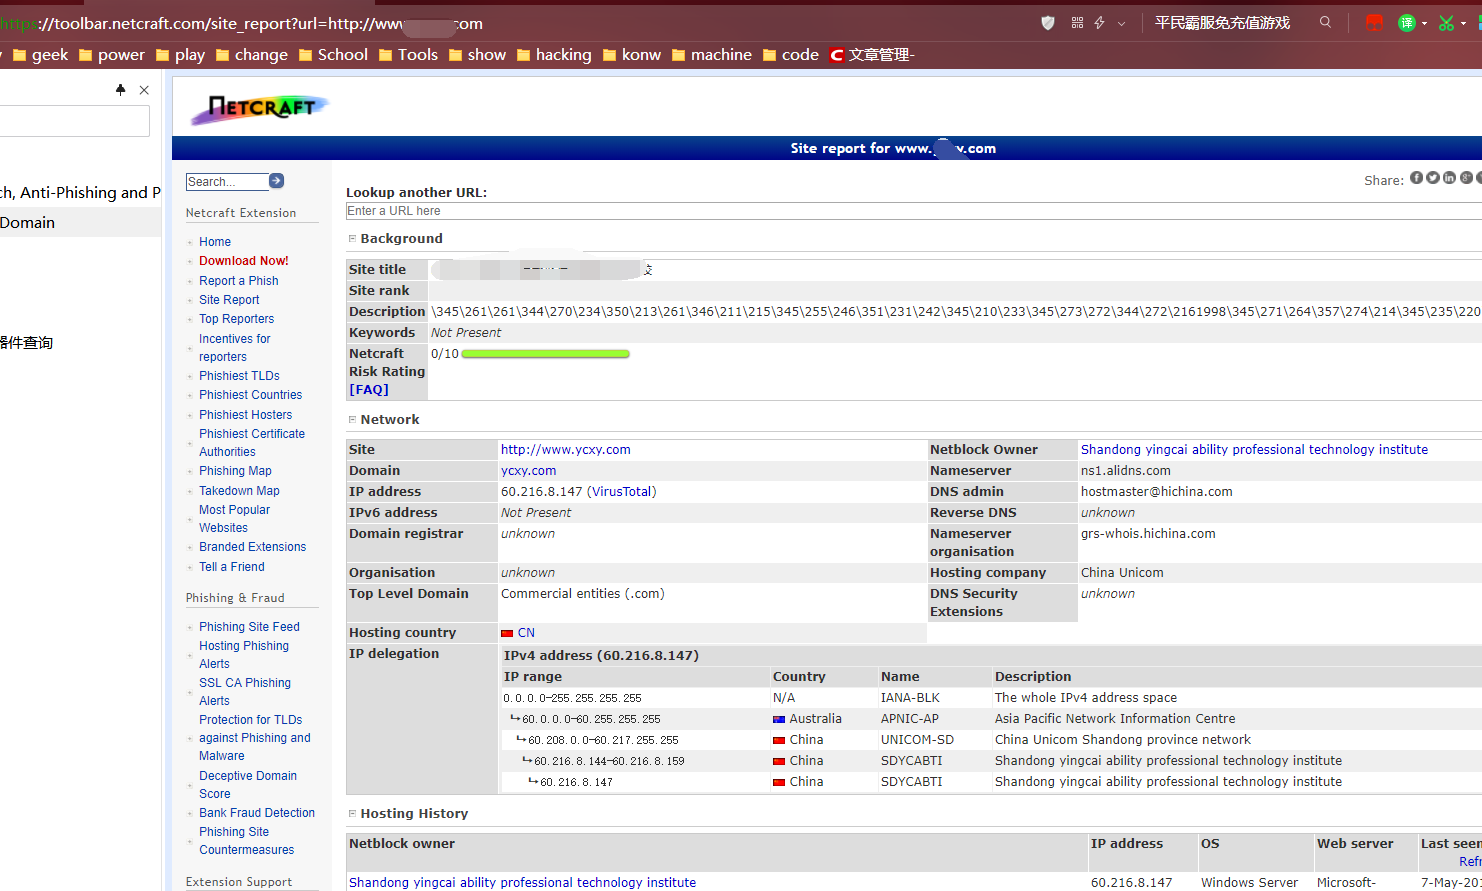Expand the chevron next to the lightning icon
Viewport: 1482px width, 891px height.
tap(1122, 23)
